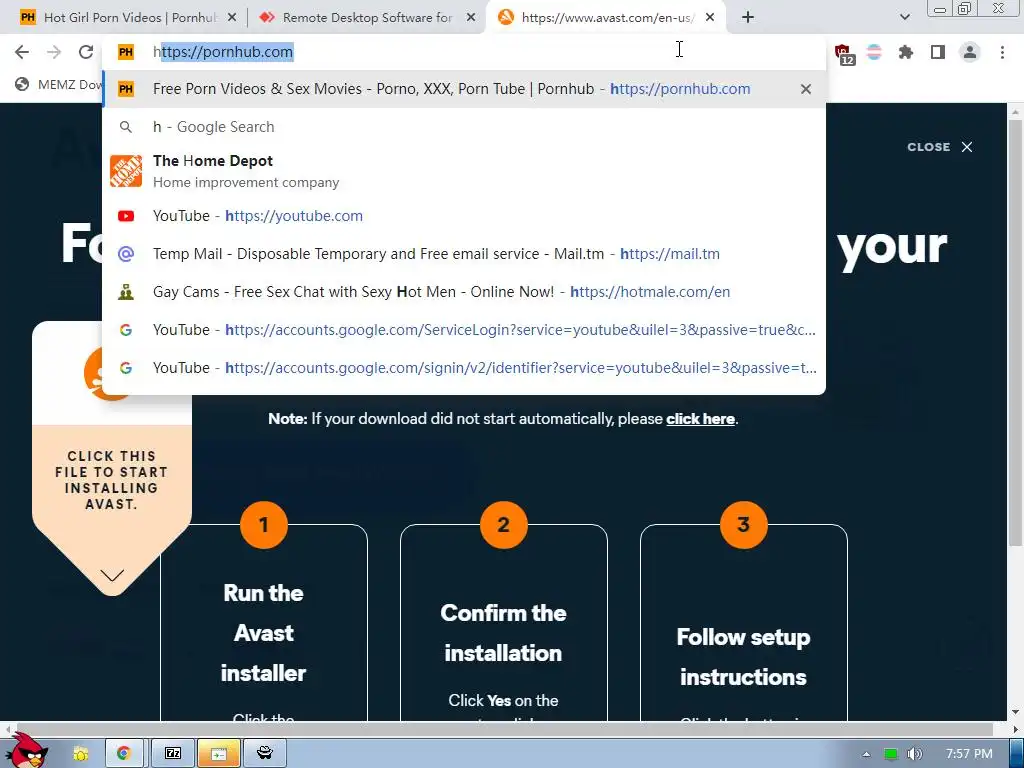Click the Mail.tm at-sign icon
The image size is (1024, 768).
(126, 254)
